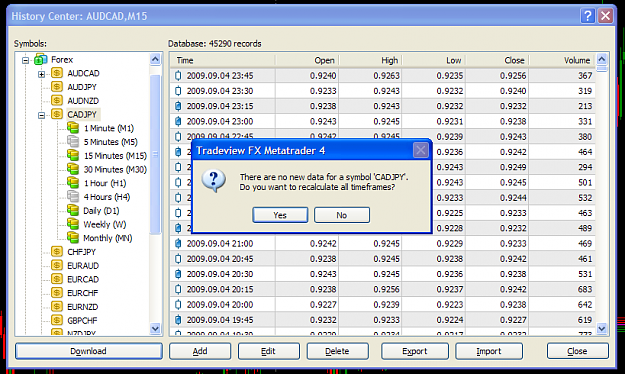
Task: Click Yes in the recalculate dialog
Action: 280,215
